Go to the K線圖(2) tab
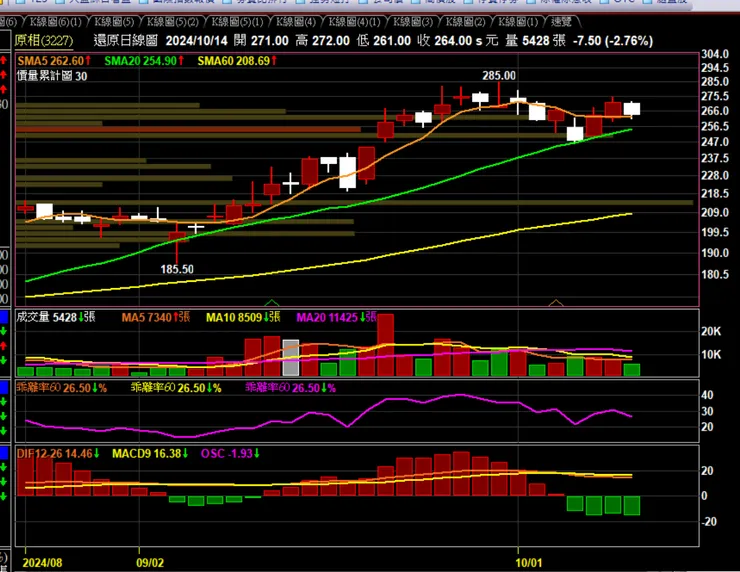The height and width of the screenshot is (572, 740). pos(465,22)
